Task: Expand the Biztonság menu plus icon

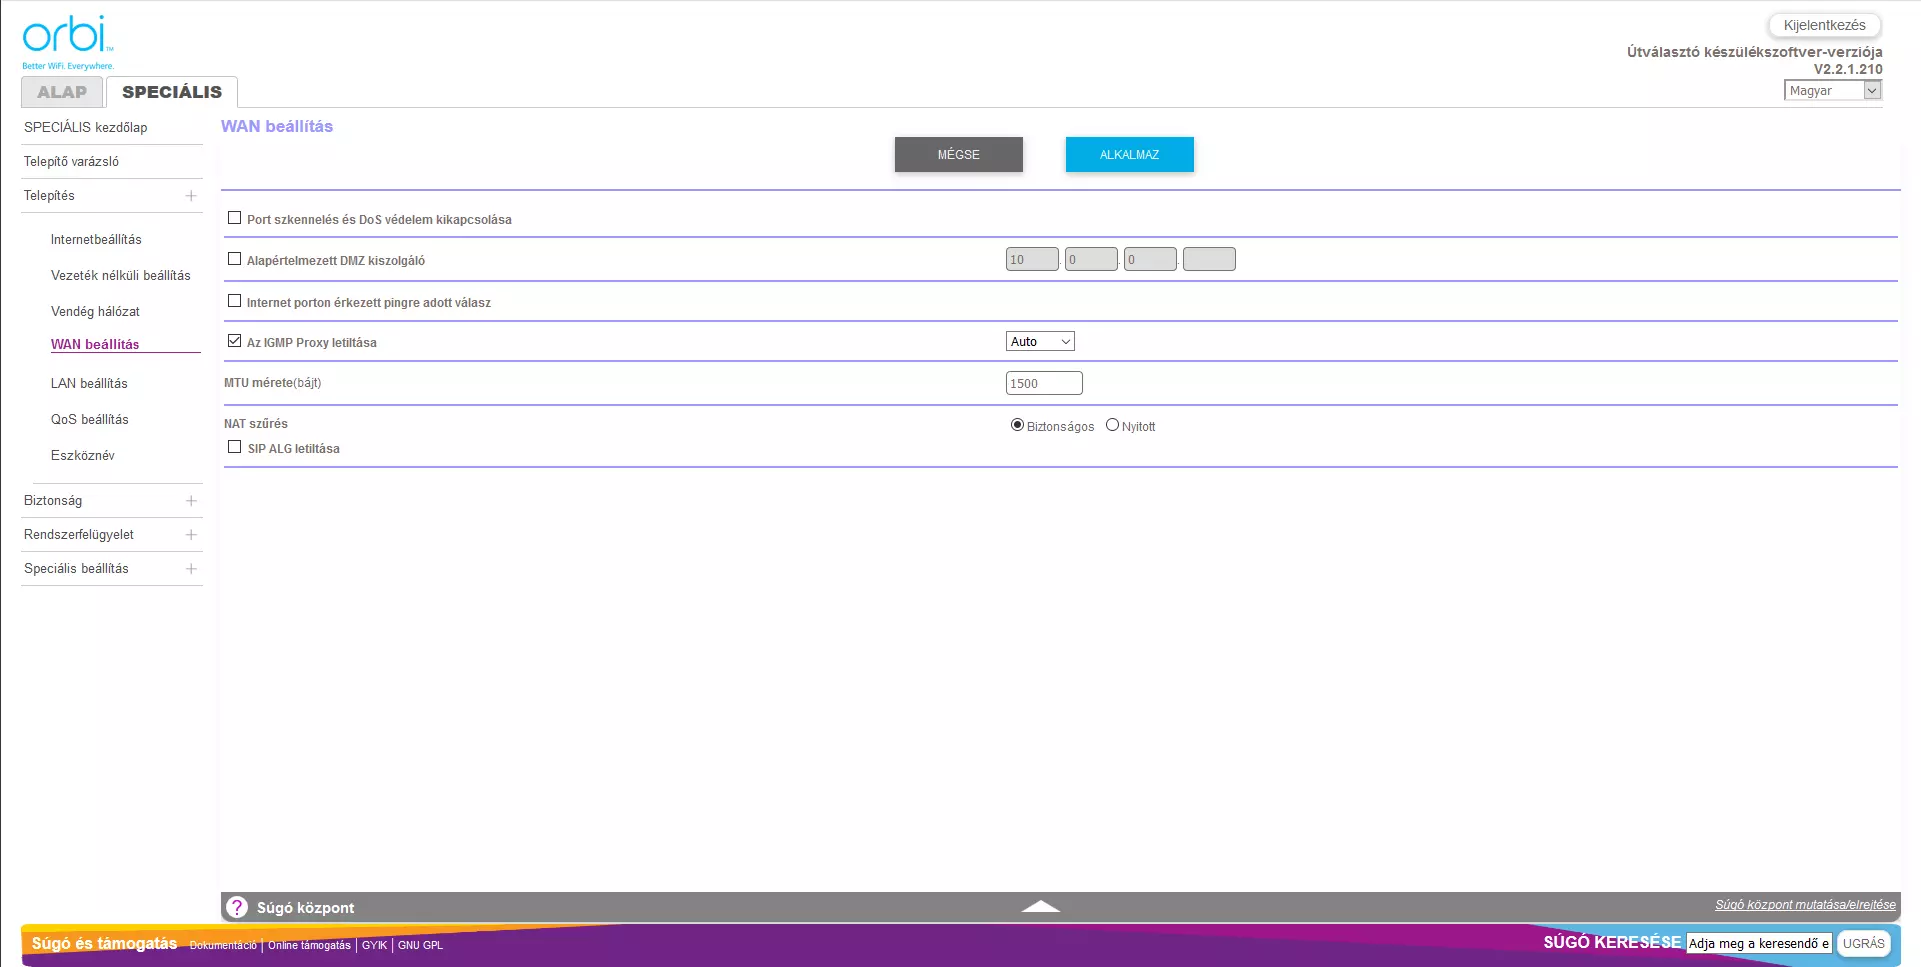Action: coord(191,501)
